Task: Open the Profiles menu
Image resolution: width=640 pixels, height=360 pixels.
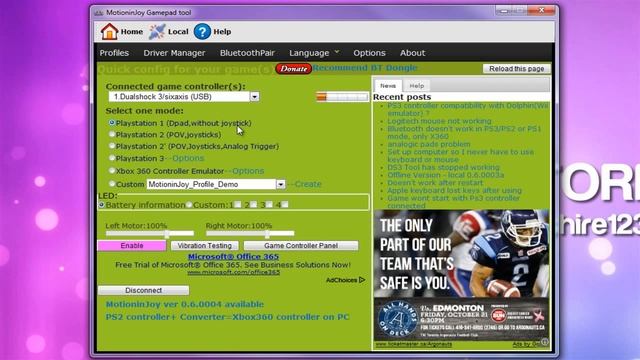Action: pos(114,53)
